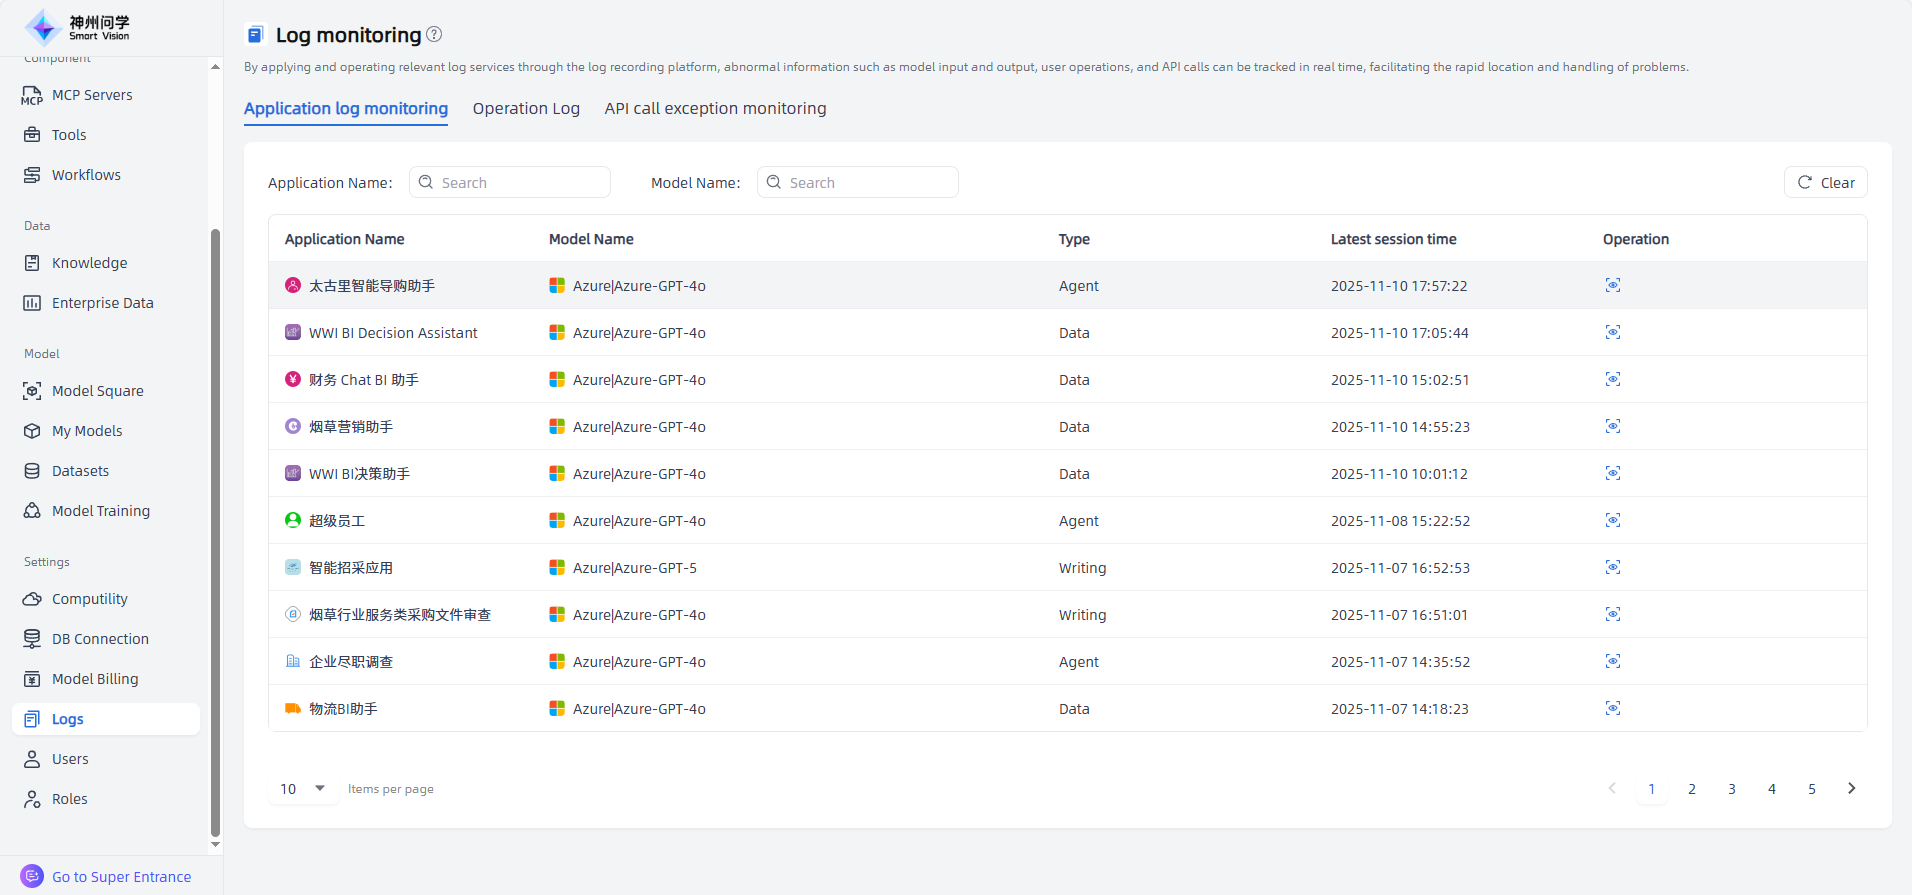The height and width of the screenshot is (895, 1912).
Task: Switch to the Operation Log tab
Action: pos(526,109)
